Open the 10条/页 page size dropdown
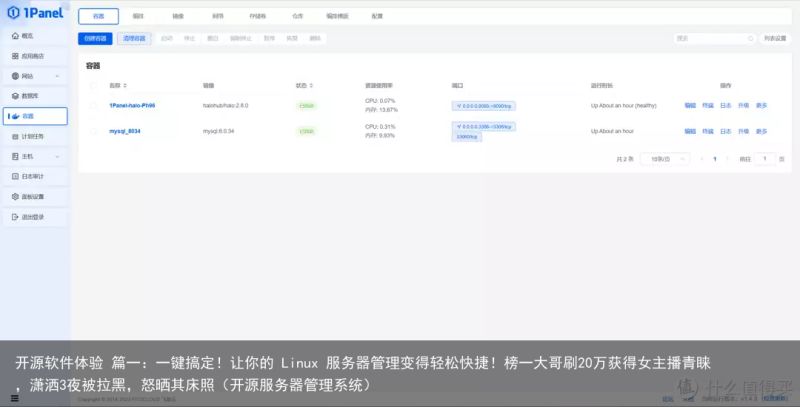Image resolution: width=800 pixels, height=407 pixels. 665,159
